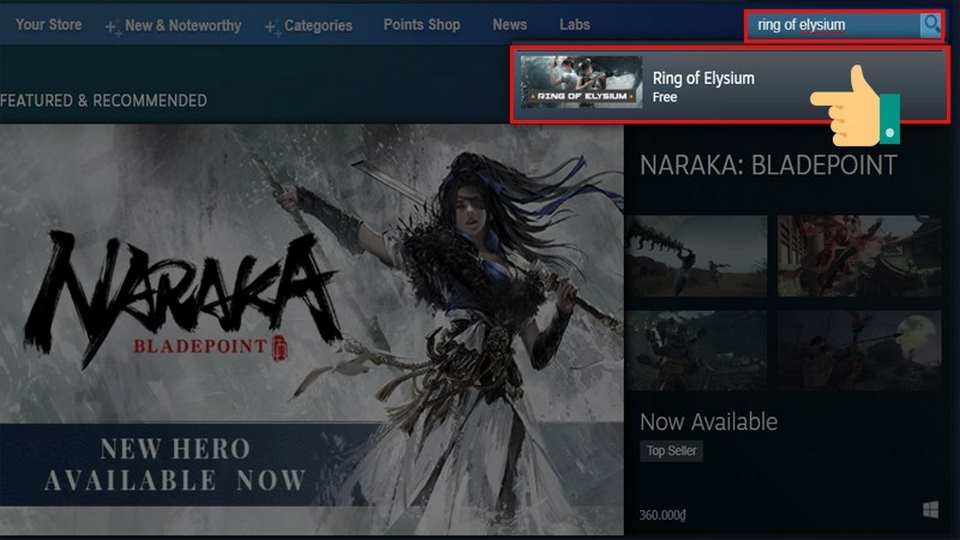
Task: View the bottom-left Naraka screenshot thumbnail
Action: tap(696, 350)
